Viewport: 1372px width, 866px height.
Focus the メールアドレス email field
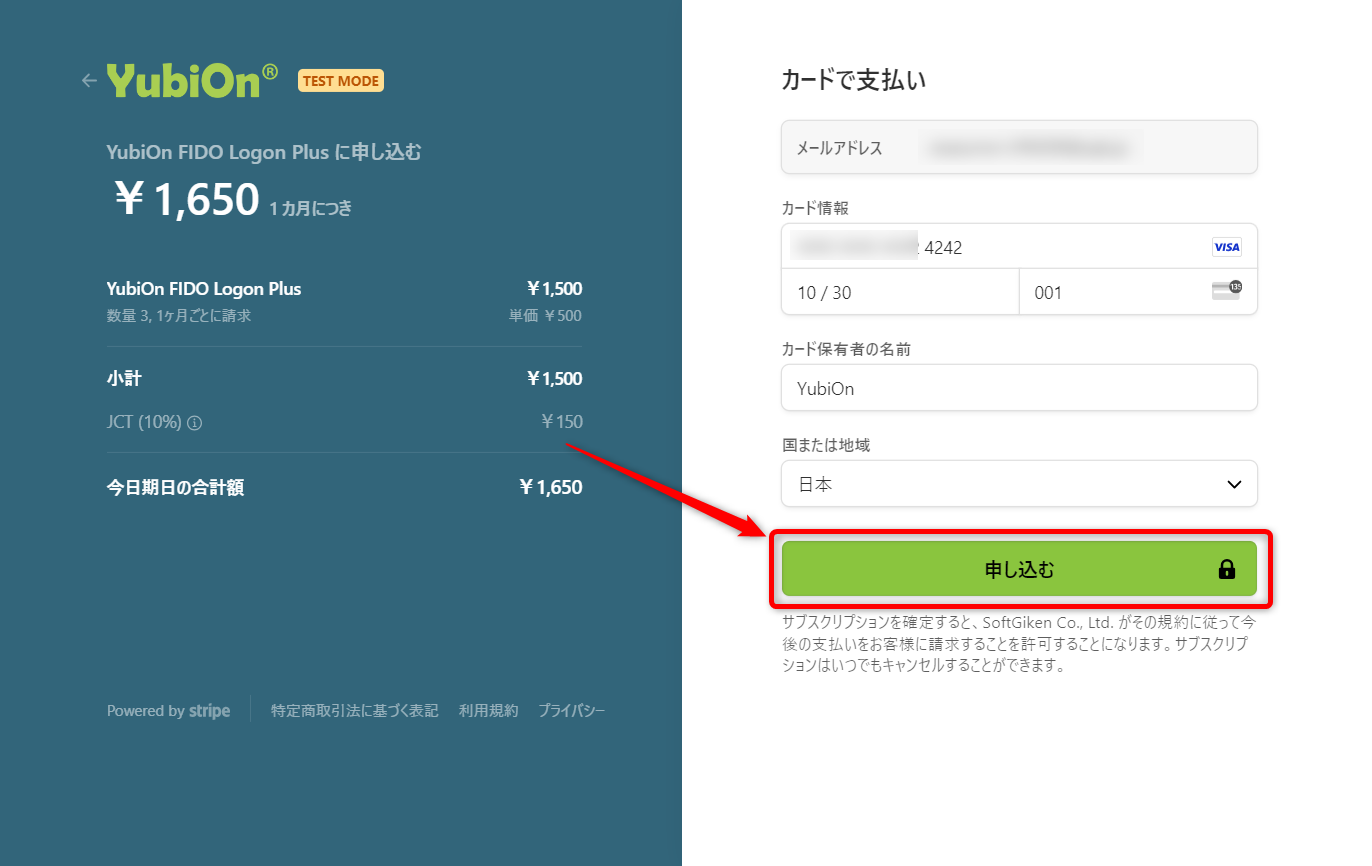tap(1019, 147)
